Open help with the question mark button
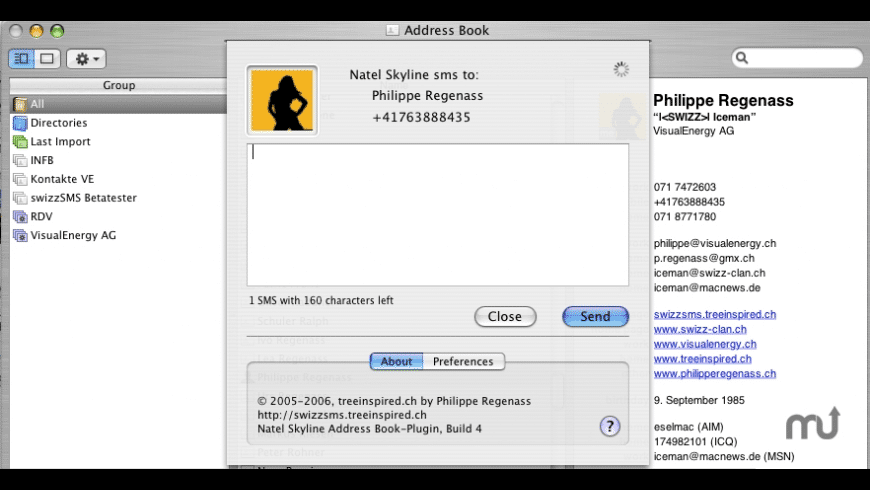This screenshot has width=870, height=490. [610, 426]
